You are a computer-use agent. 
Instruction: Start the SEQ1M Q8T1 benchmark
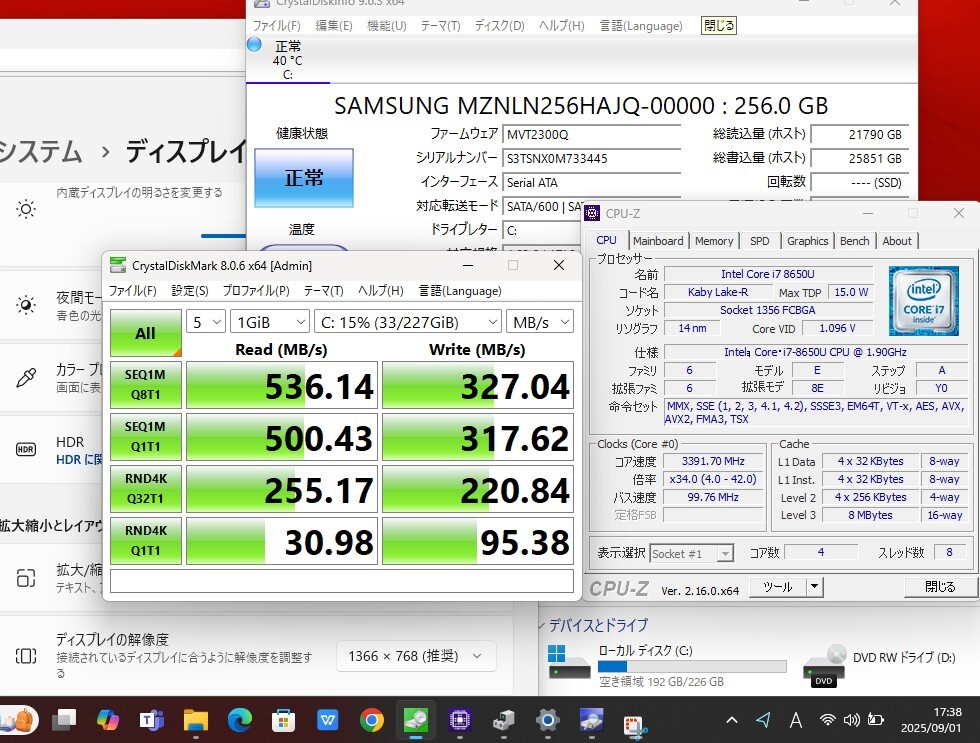(145, 386)
